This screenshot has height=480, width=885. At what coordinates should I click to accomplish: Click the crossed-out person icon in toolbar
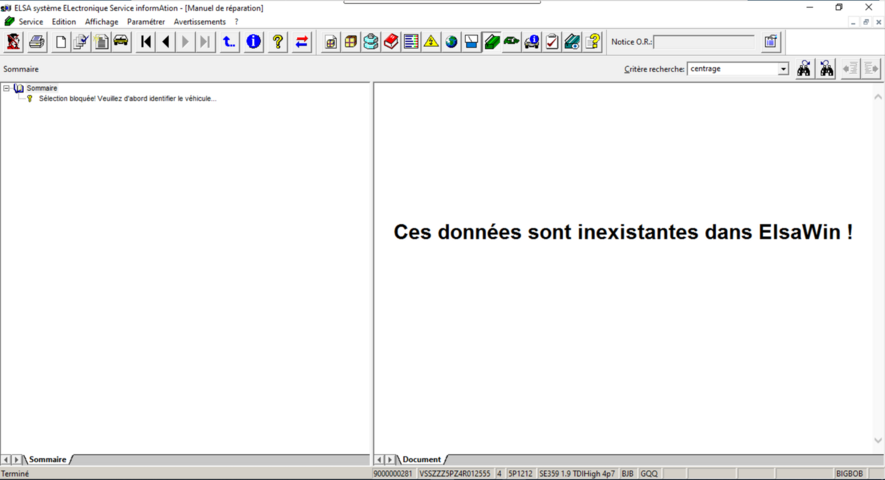14,42
